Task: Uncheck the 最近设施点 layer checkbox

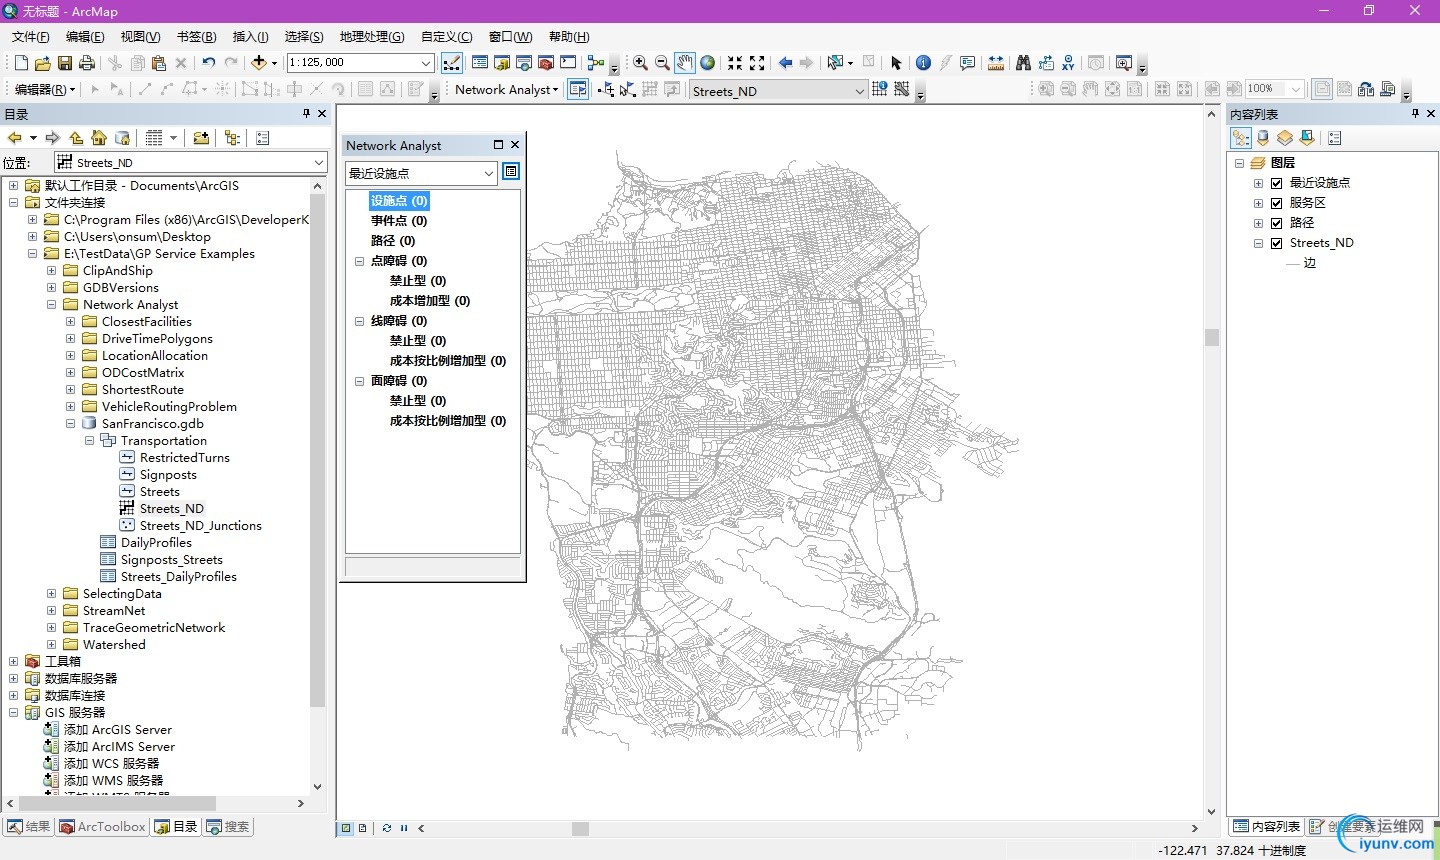Action: (1276, 183)
